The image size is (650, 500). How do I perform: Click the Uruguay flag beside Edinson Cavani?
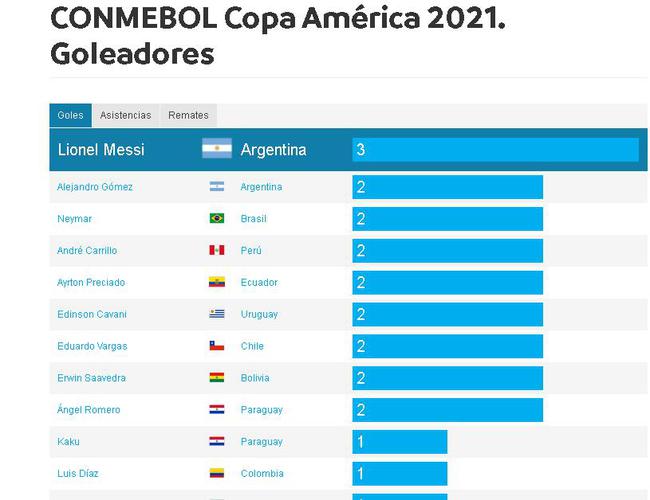tap(216, 314)
